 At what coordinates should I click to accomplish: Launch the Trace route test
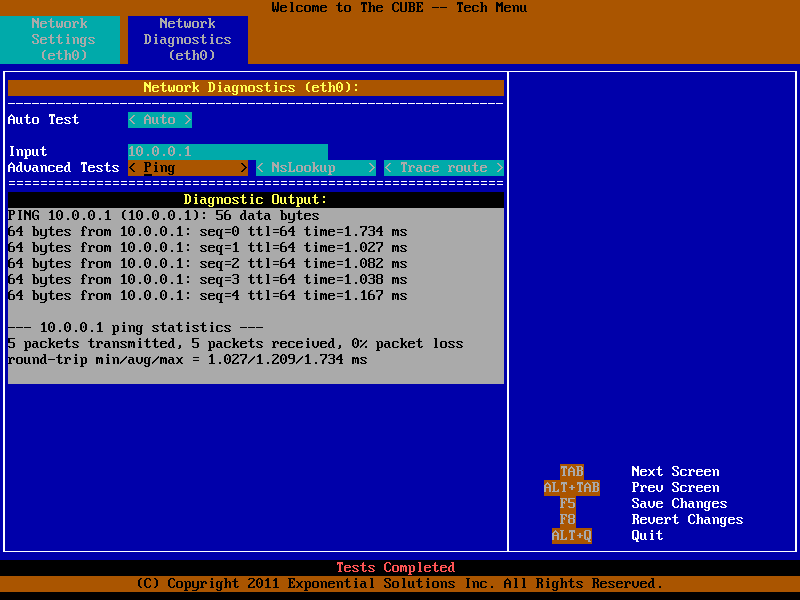[x=444, y=168]
